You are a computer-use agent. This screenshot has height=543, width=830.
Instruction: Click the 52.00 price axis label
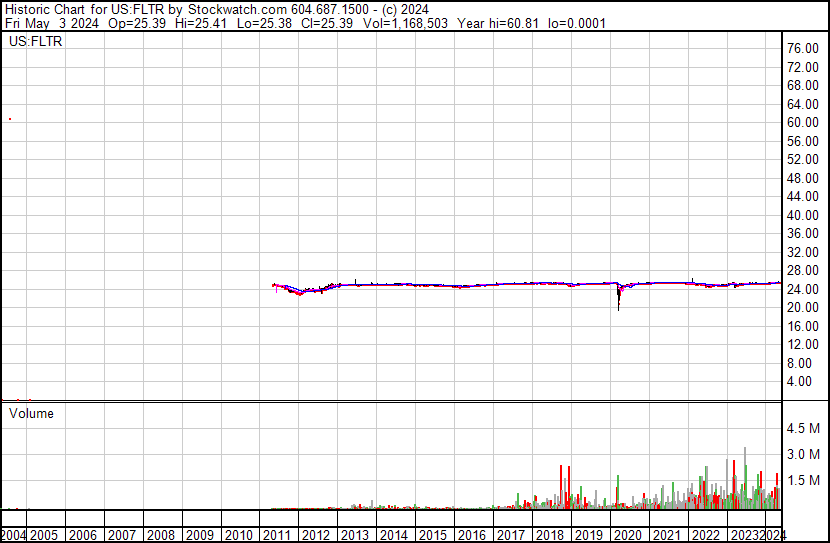[803, 160]
